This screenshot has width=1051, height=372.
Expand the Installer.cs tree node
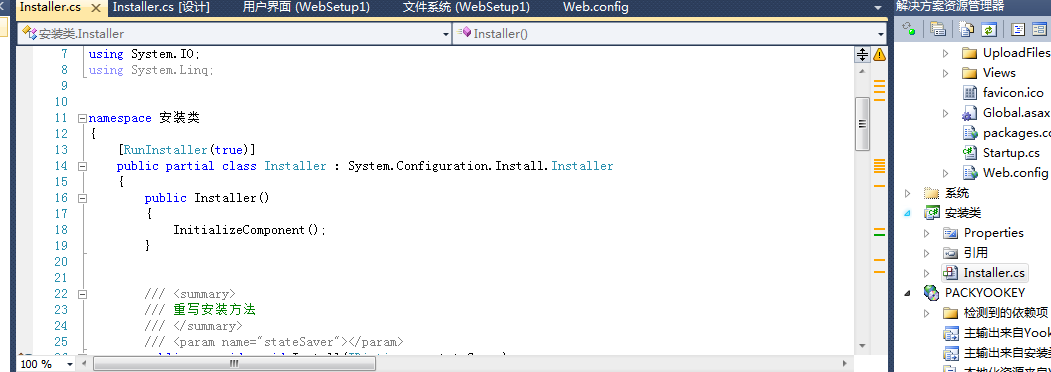pyautogui.click(x=927, y=273)
